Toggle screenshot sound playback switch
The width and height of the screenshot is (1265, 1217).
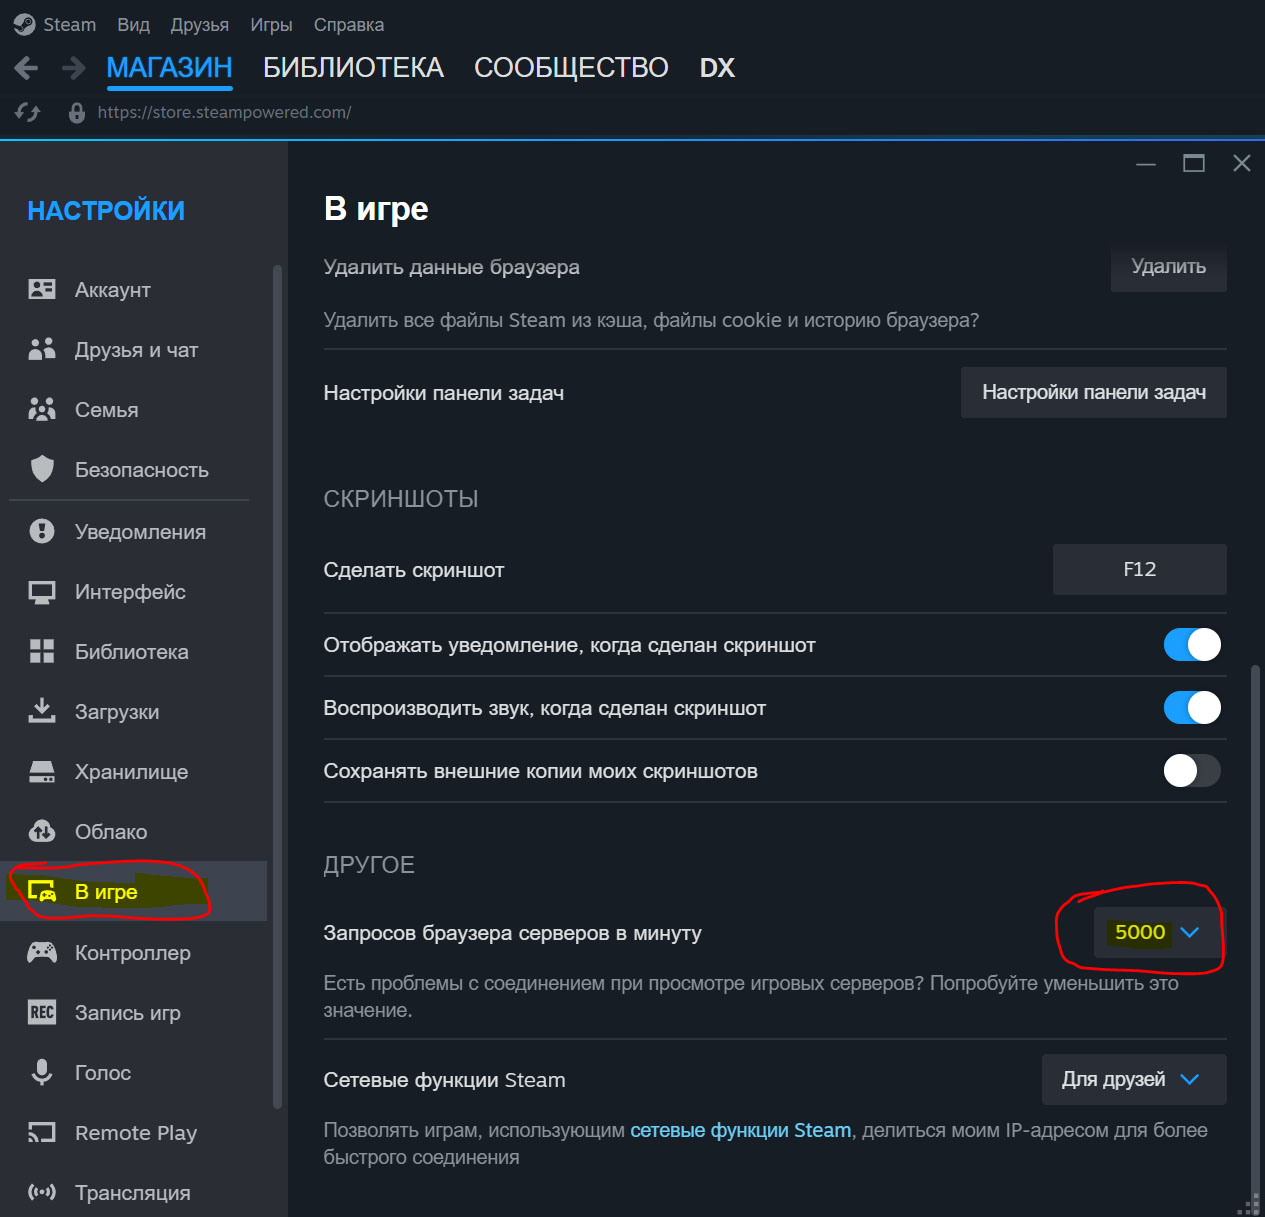point(1192,708)
